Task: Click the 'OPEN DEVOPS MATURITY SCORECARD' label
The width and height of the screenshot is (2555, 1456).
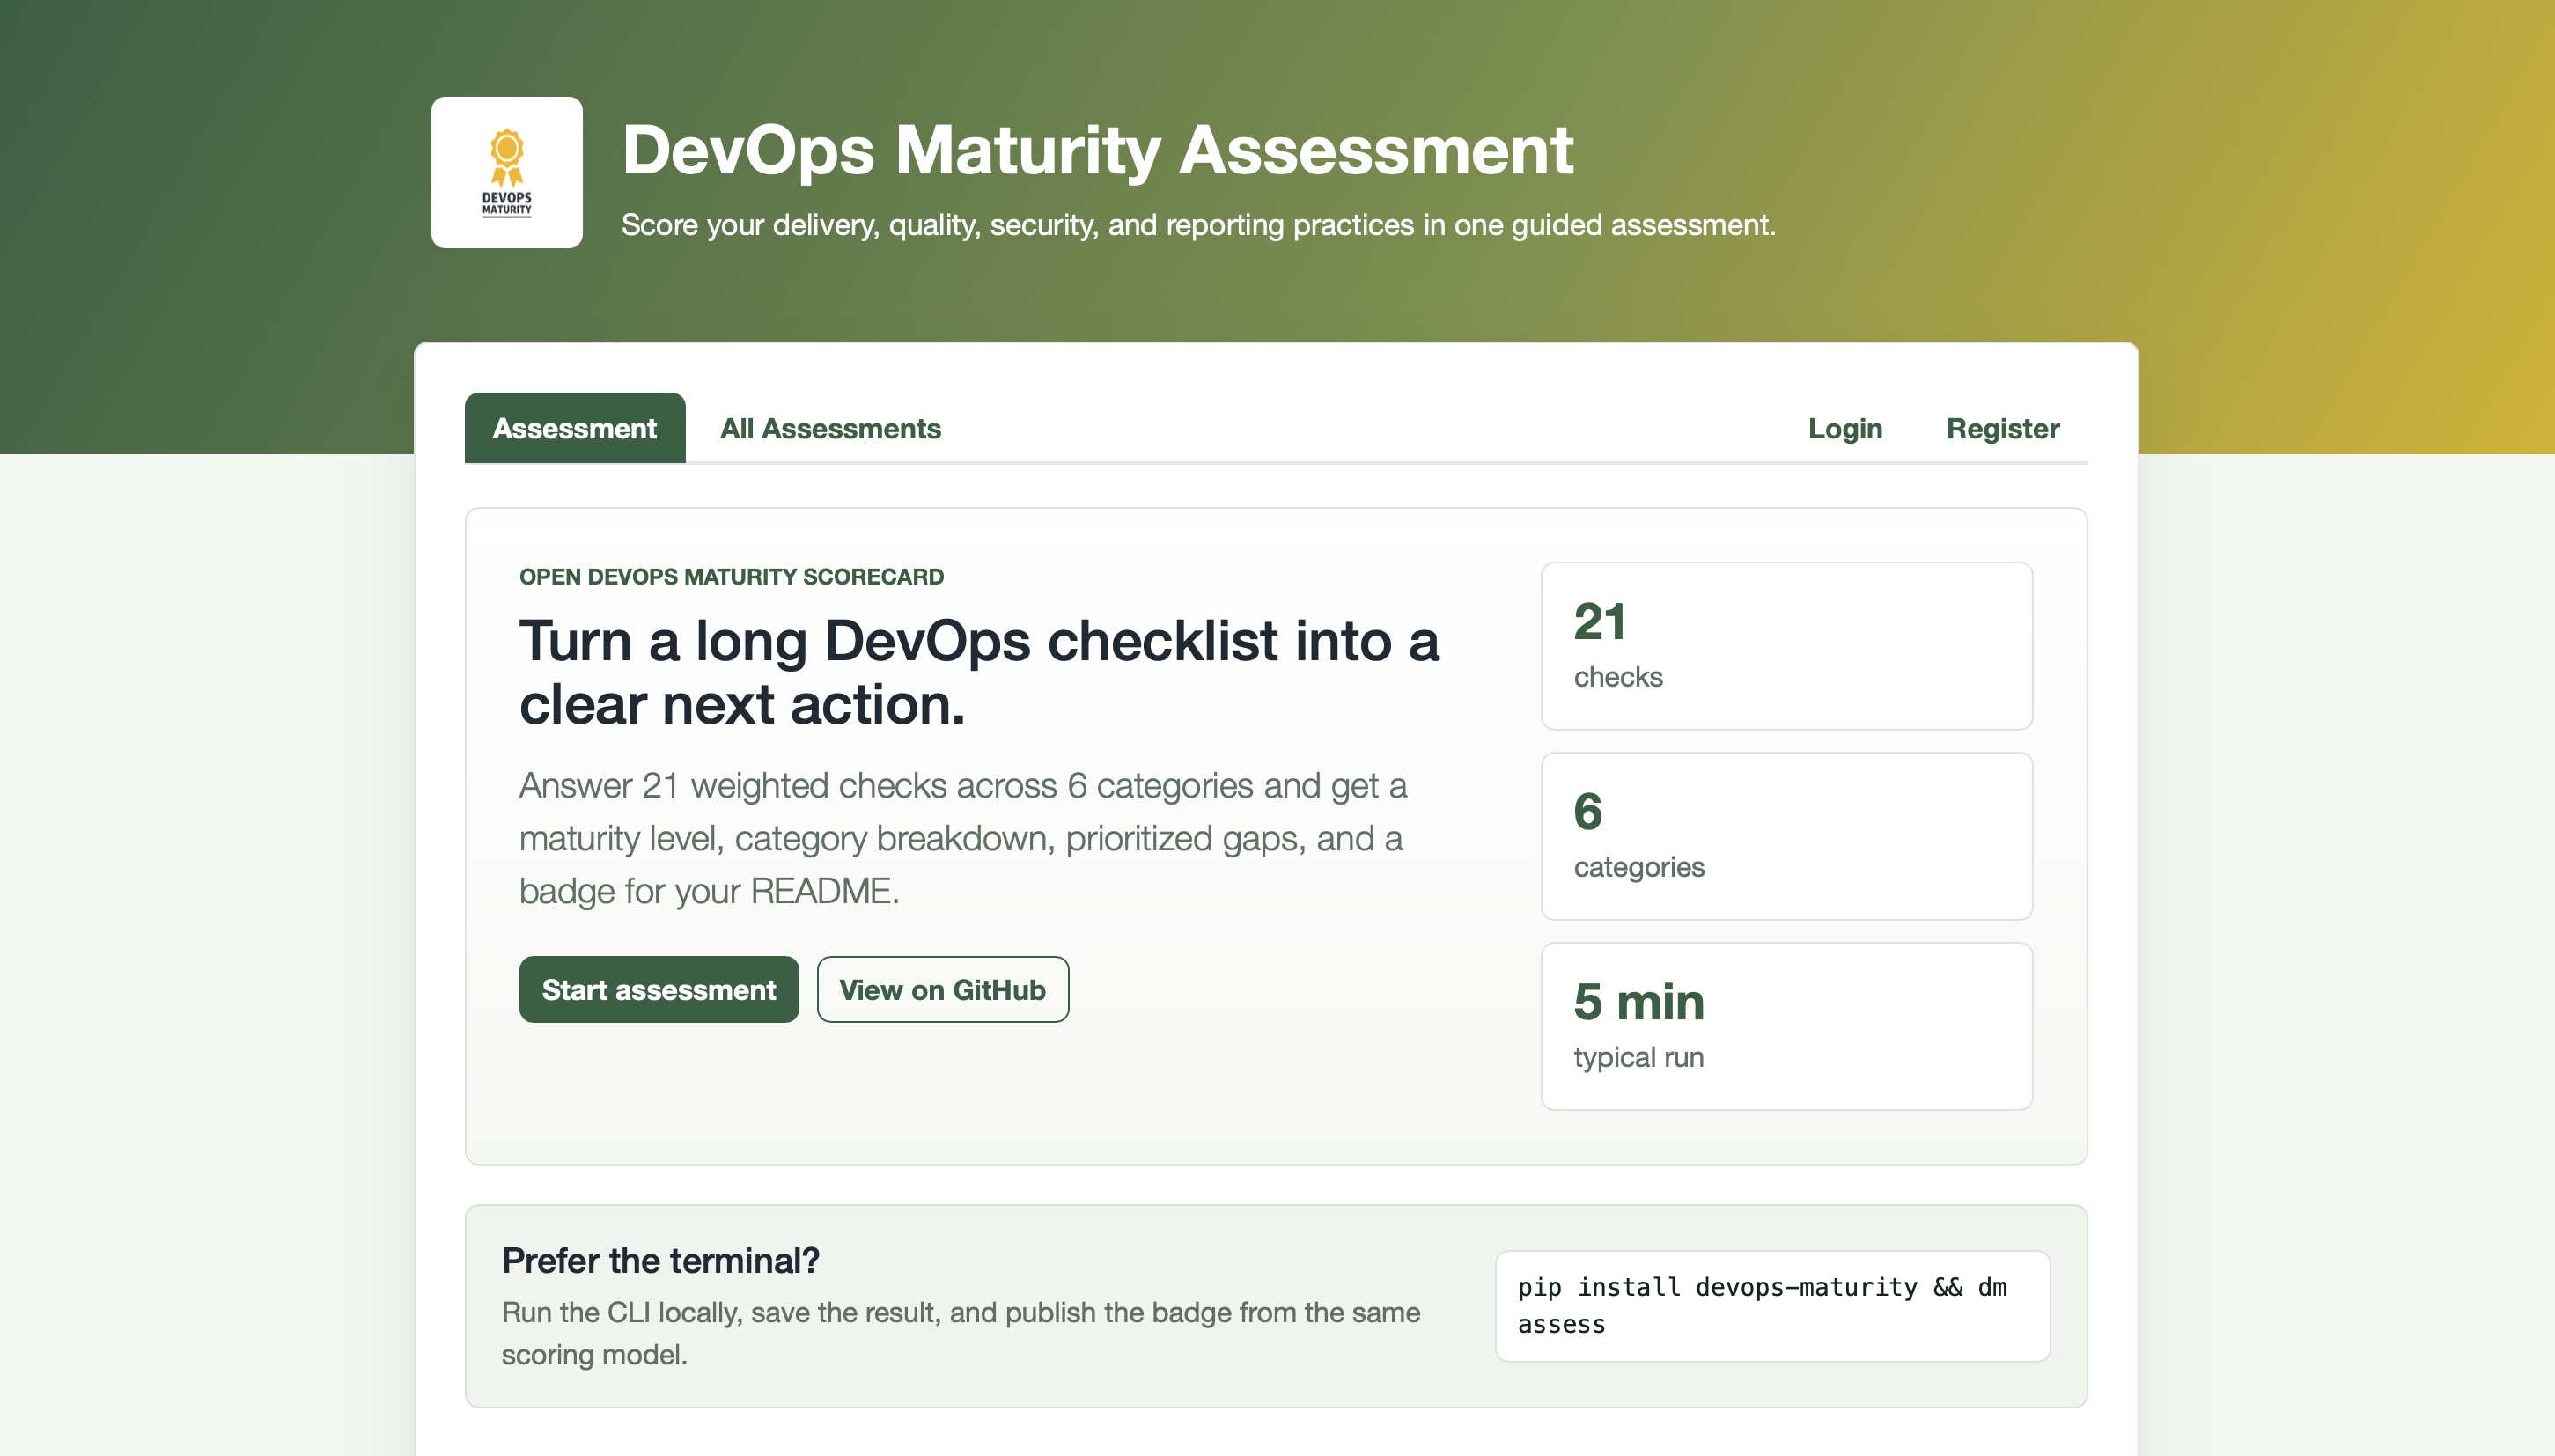Action: (x=731, y=577)
